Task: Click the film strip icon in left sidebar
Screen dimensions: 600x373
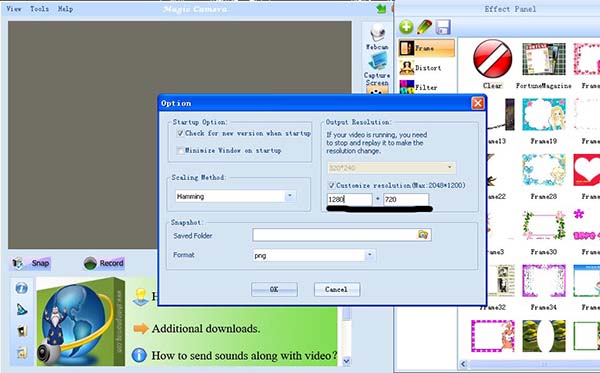Action: (22, 331)
